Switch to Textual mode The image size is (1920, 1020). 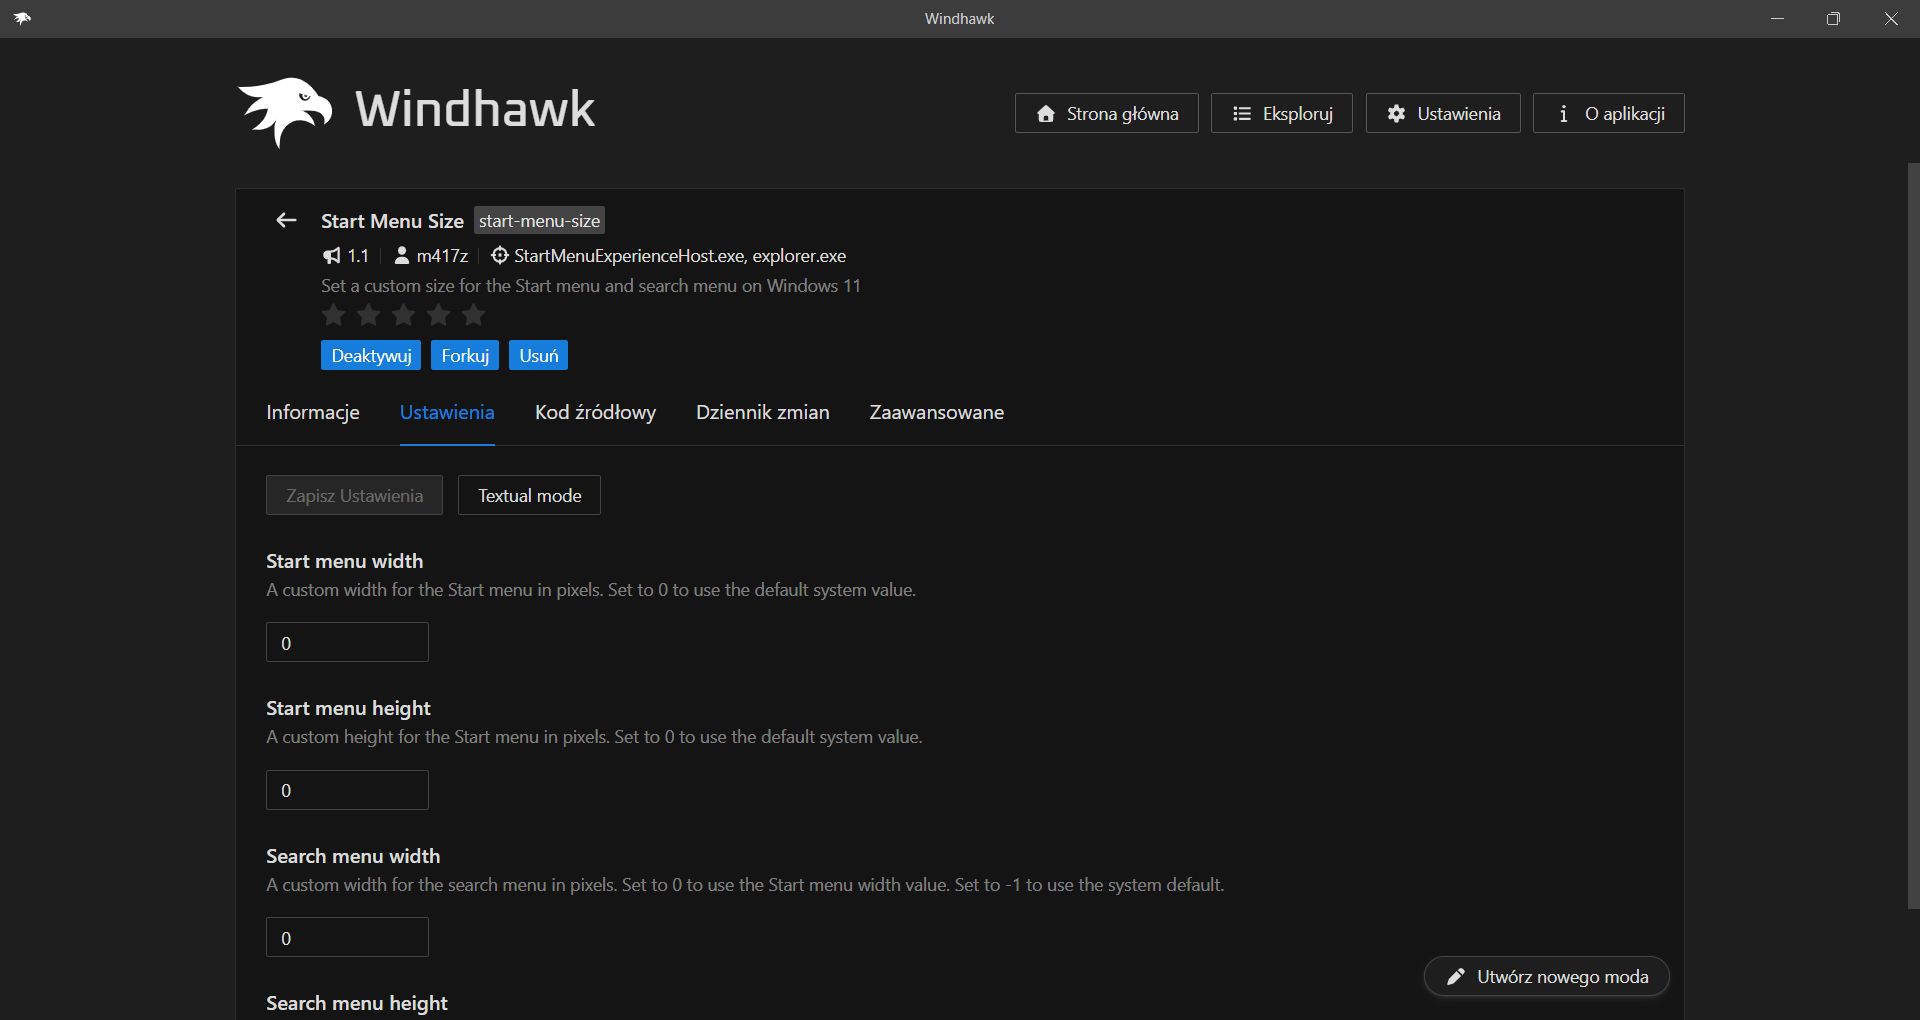[x=529, y=495]
